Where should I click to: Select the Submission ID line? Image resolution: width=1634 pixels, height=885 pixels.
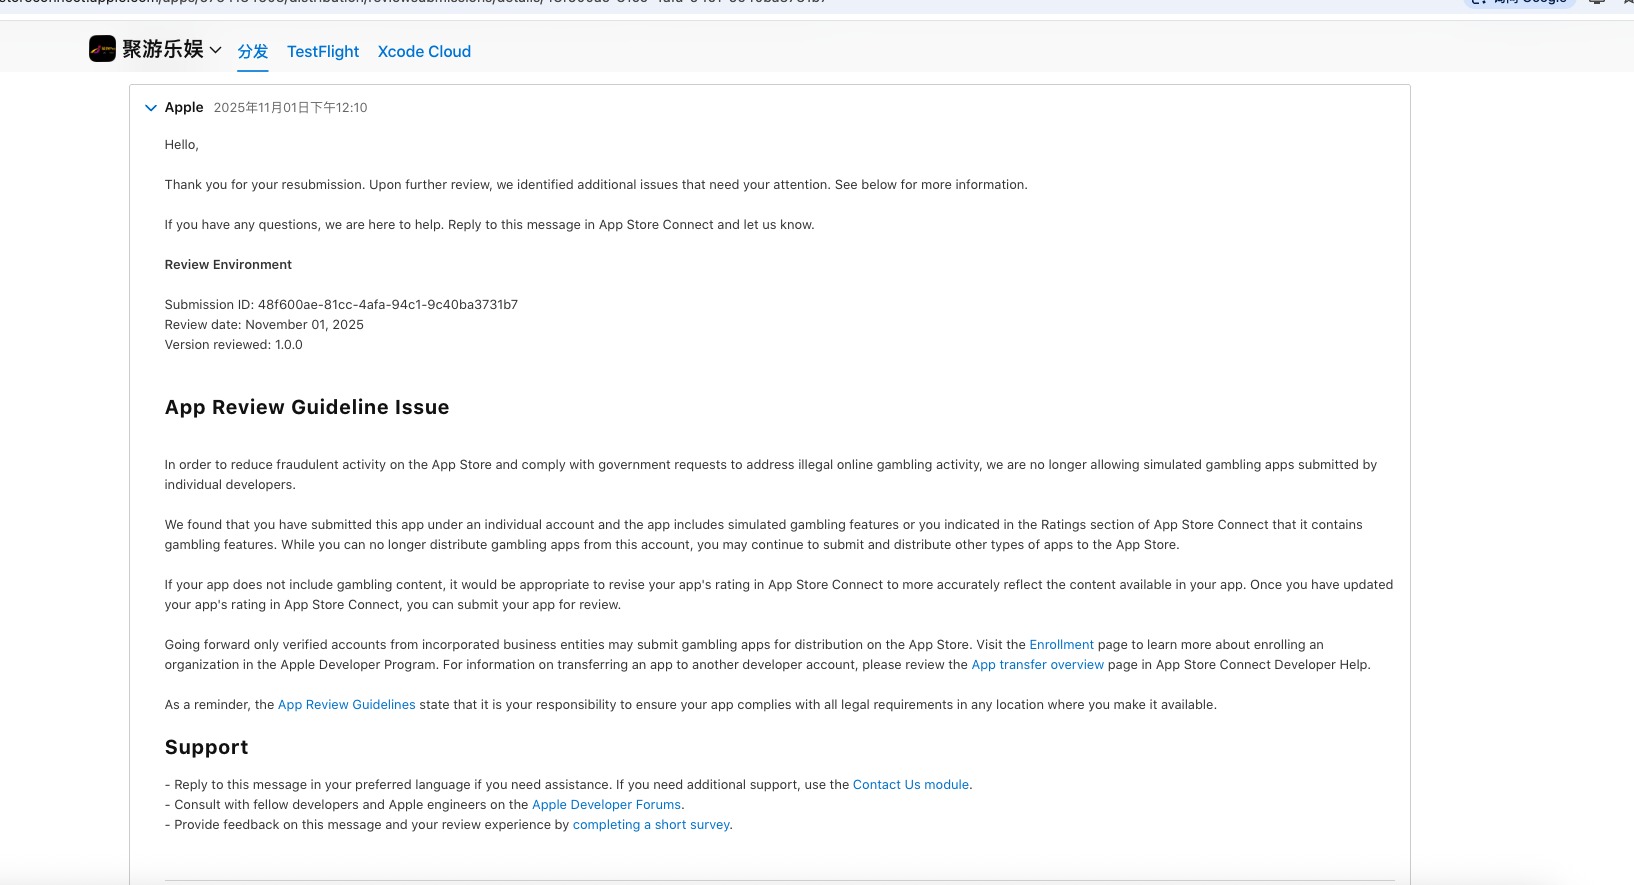[341, 305]
